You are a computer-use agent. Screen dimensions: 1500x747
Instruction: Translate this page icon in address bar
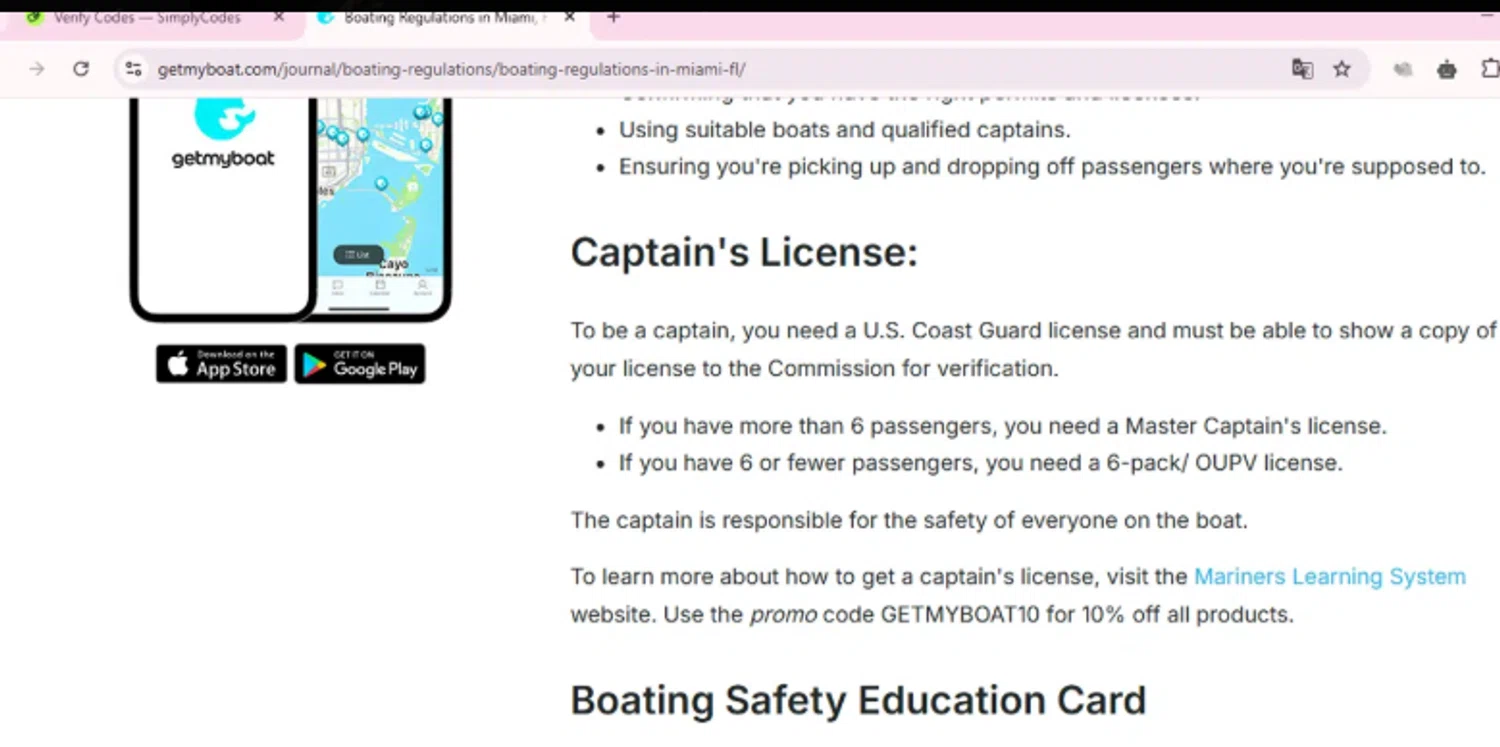(1302, 69)
